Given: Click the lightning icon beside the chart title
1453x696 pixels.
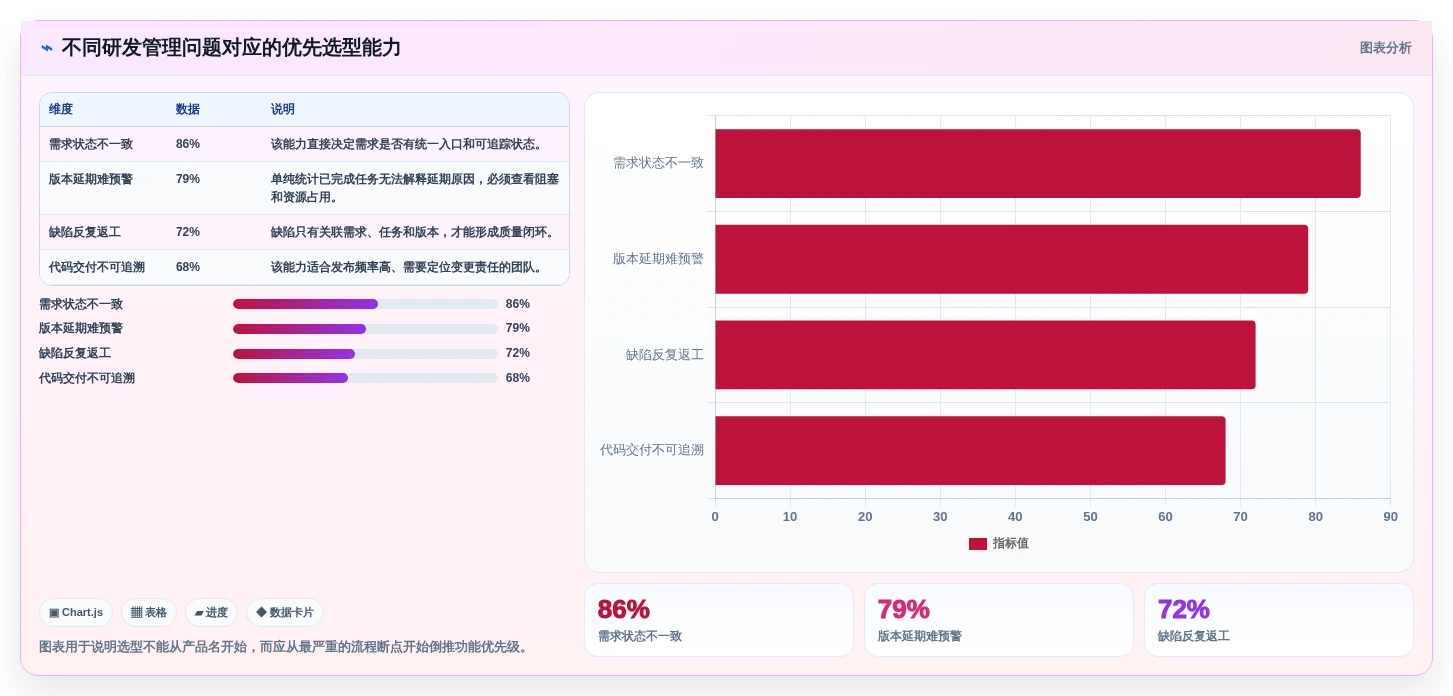Looking at the screenshot, I should (47, 48).
